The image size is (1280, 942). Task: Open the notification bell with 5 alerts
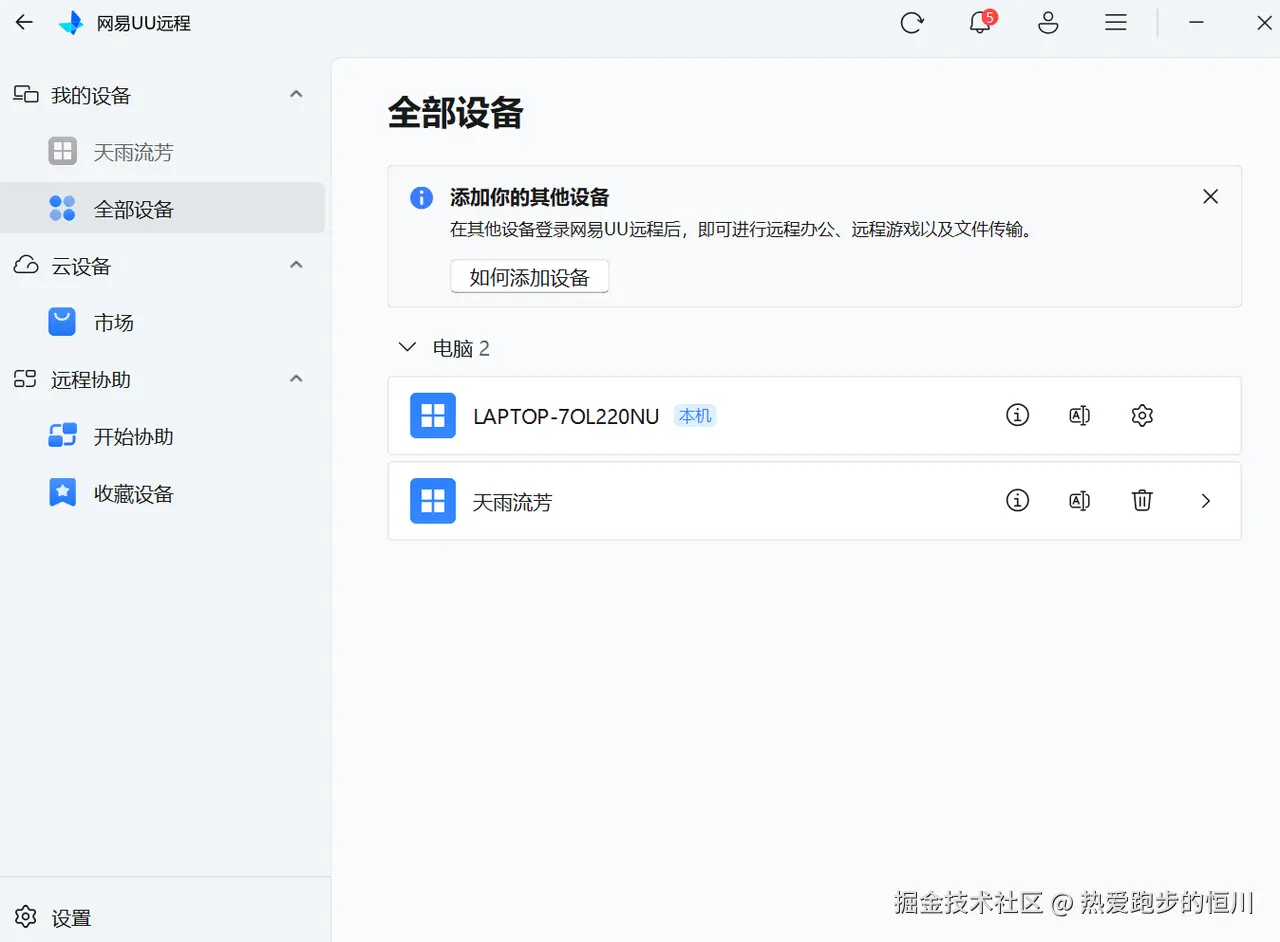979,22
